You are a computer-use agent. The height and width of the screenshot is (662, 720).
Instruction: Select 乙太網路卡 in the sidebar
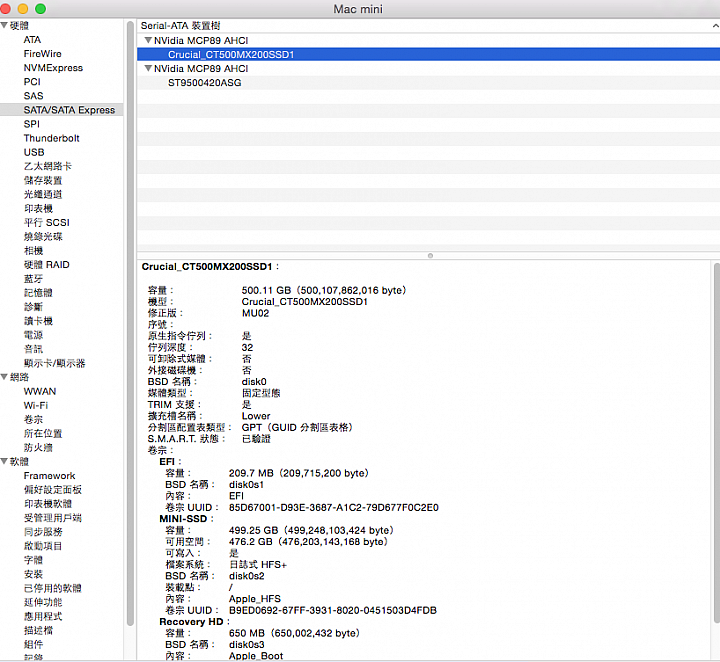click(48, 166)
